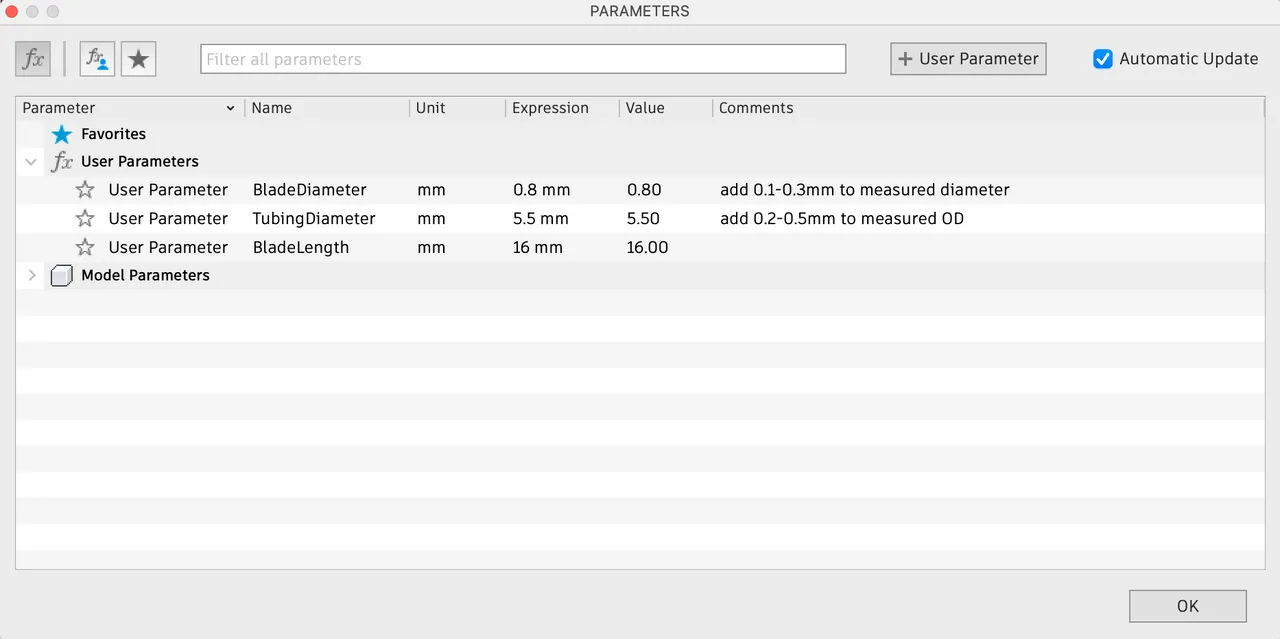The image size is (1280, 639).
Task: Click the user parameters filter icon
Action: coord(98,59)
